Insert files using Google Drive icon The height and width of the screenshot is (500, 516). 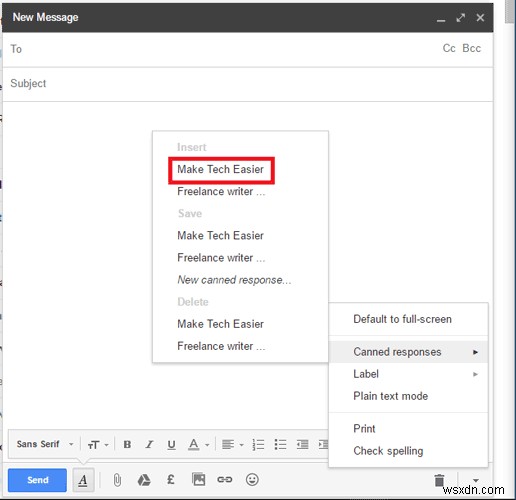[144, 480]
